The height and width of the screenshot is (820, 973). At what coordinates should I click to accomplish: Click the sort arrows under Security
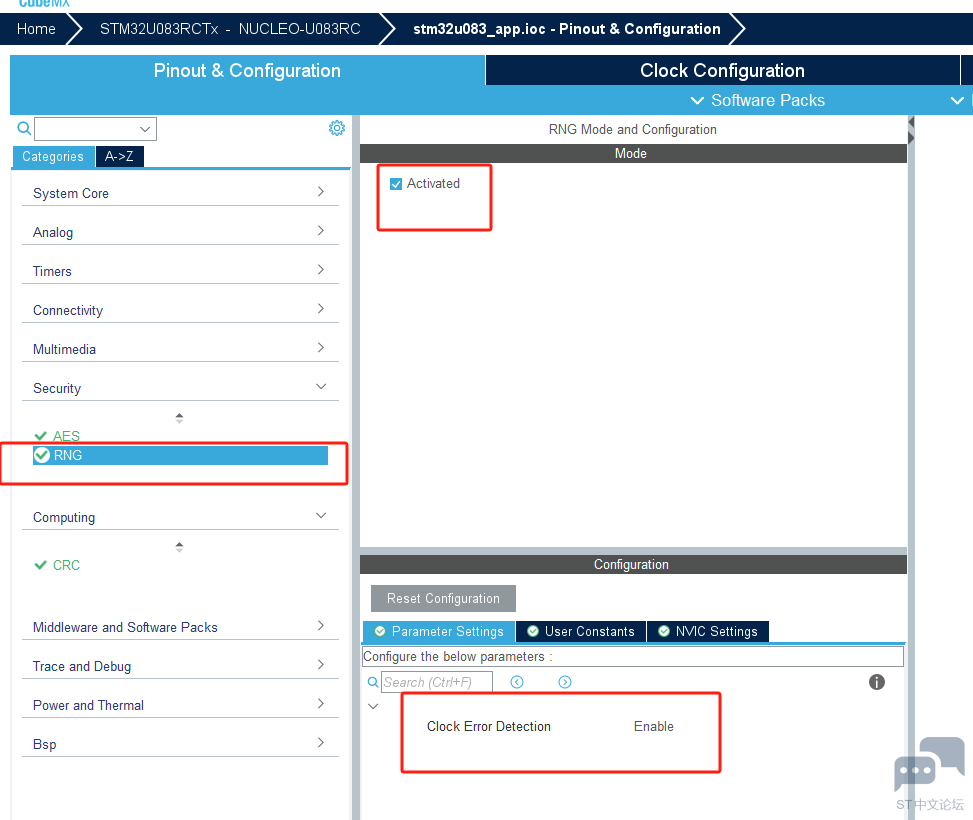[179, 418]
